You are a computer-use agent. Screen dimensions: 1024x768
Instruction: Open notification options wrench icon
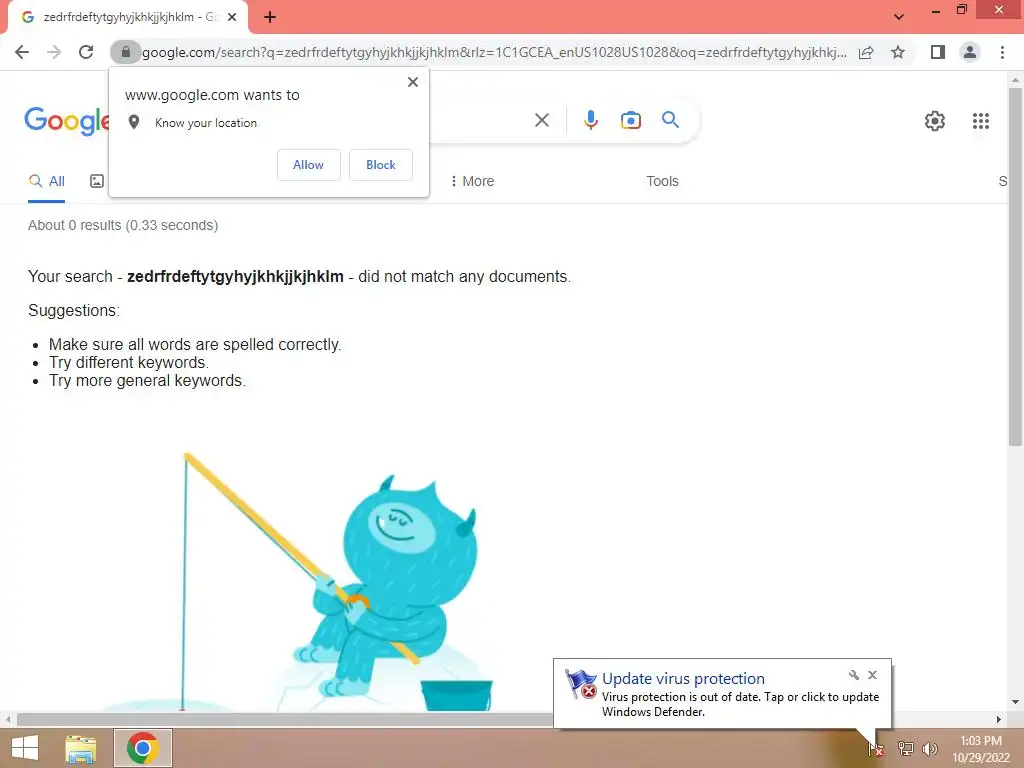(x=854, y=675)
